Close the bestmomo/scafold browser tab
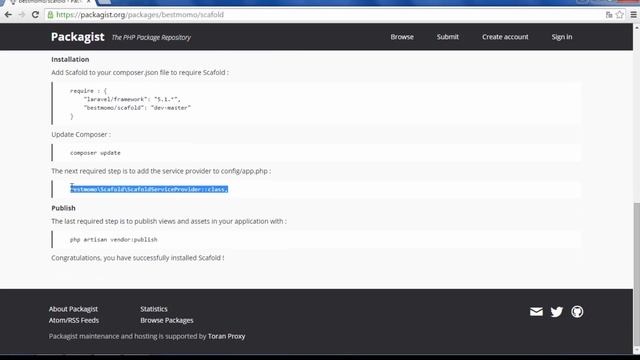The image size is (640, 360). coord(88,2)
